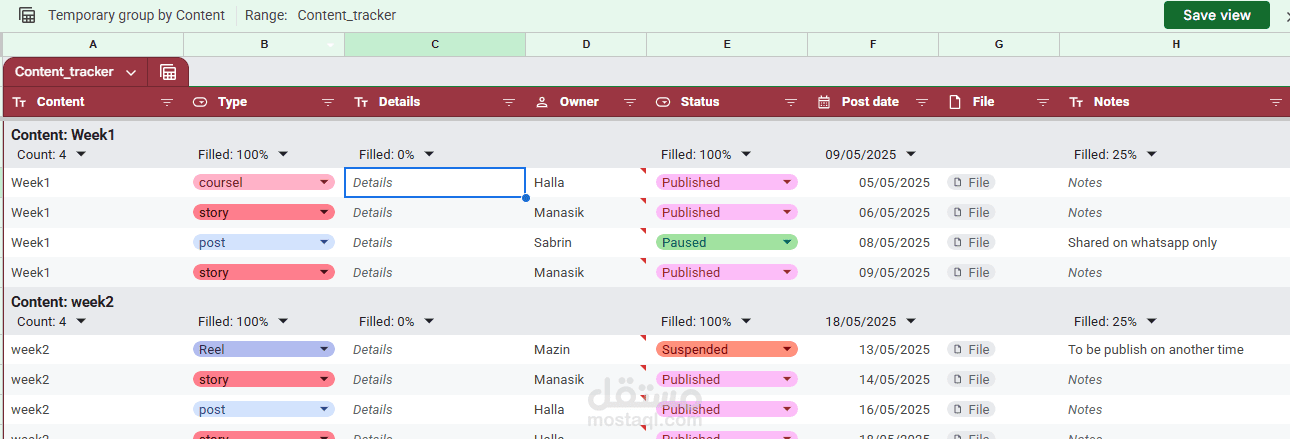Click the File chip dated 08/05/2025

point(971,242)
